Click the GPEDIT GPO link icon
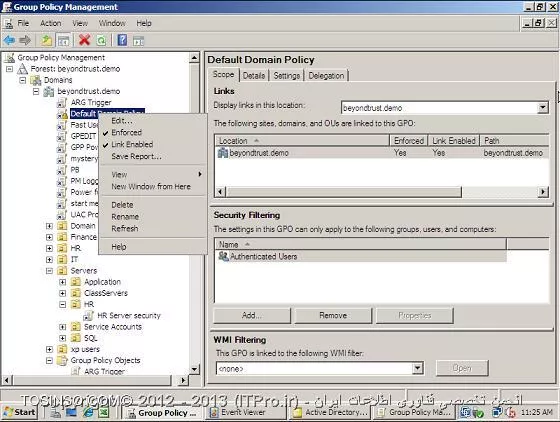Screen dimensions: 560x422 click(62, 136)
